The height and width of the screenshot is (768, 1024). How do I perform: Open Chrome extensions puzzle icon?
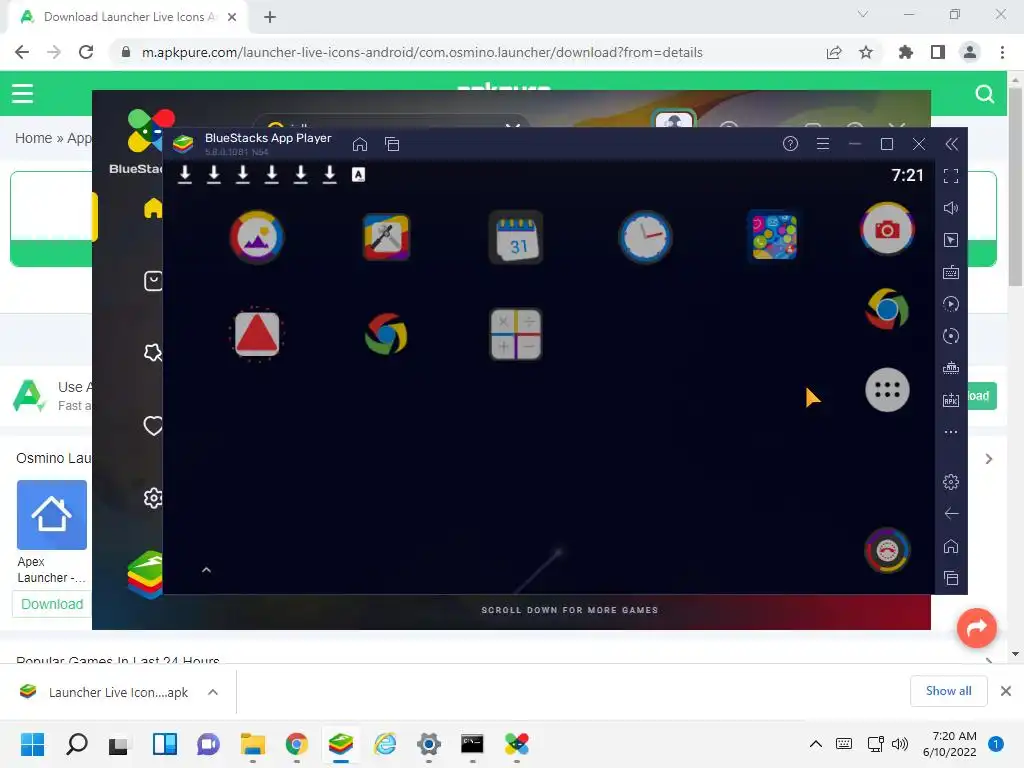906,52
